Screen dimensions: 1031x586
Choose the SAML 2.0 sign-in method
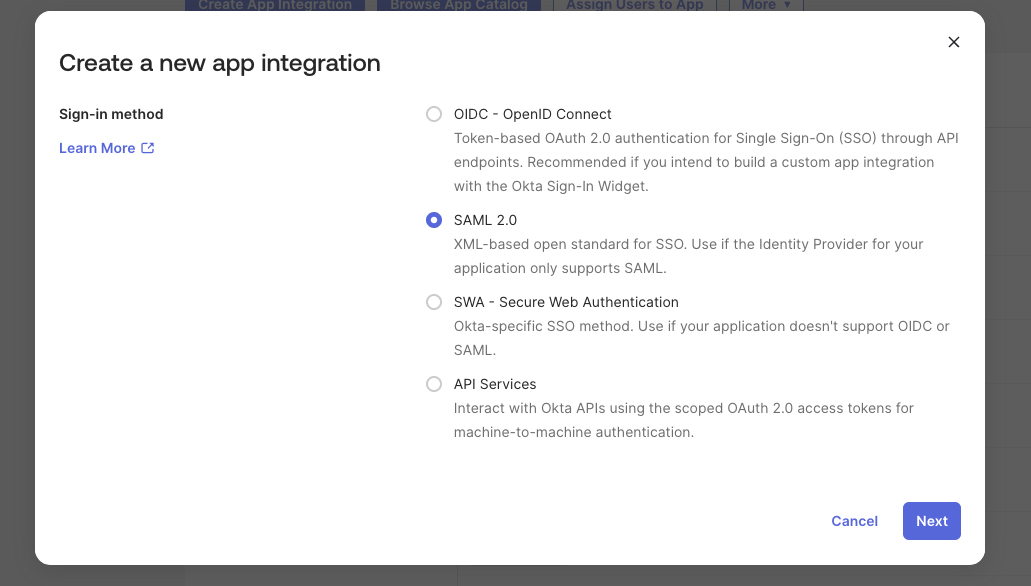434,220
